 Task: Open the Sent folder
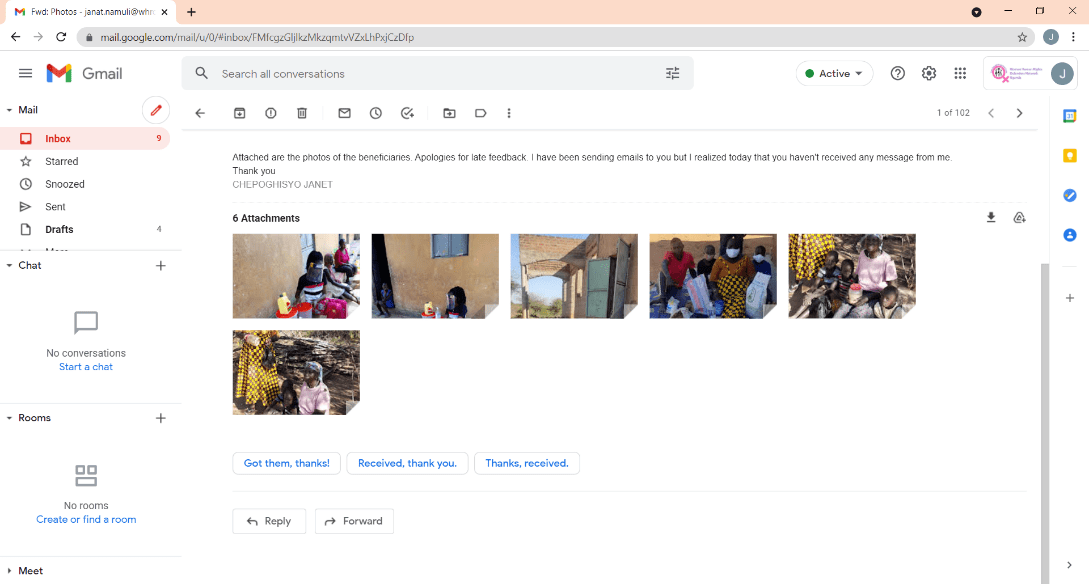[x=85, y=207]
